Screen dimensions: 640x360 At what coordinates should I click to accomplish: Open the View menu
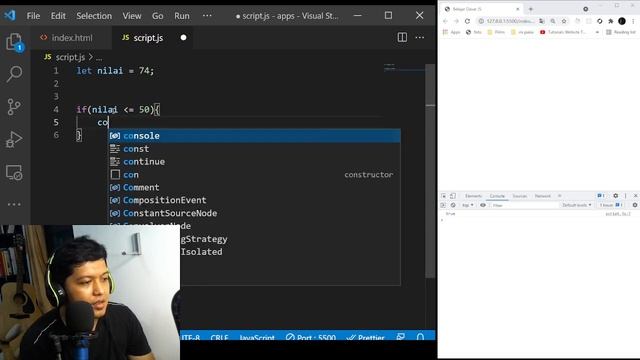pos(132,16)
